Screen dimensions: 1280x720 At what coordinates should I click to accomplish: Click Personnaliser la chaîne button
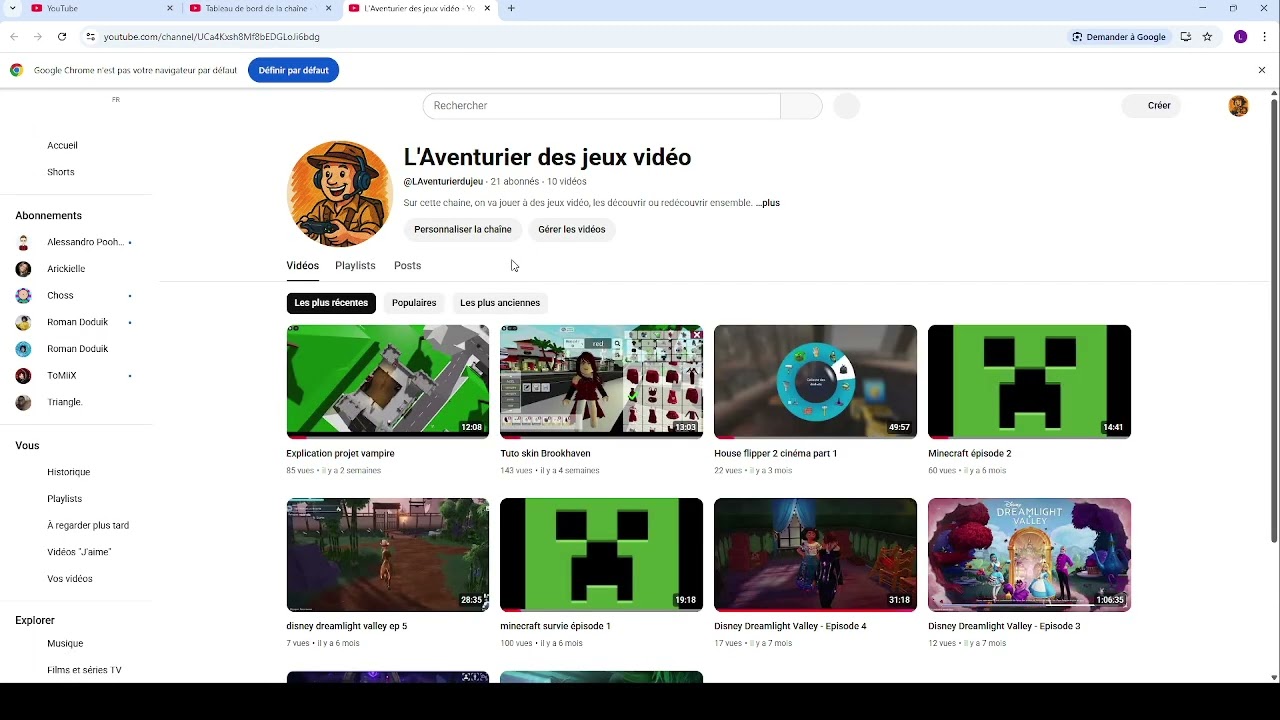pyautogui.click(x=463, y=230)
